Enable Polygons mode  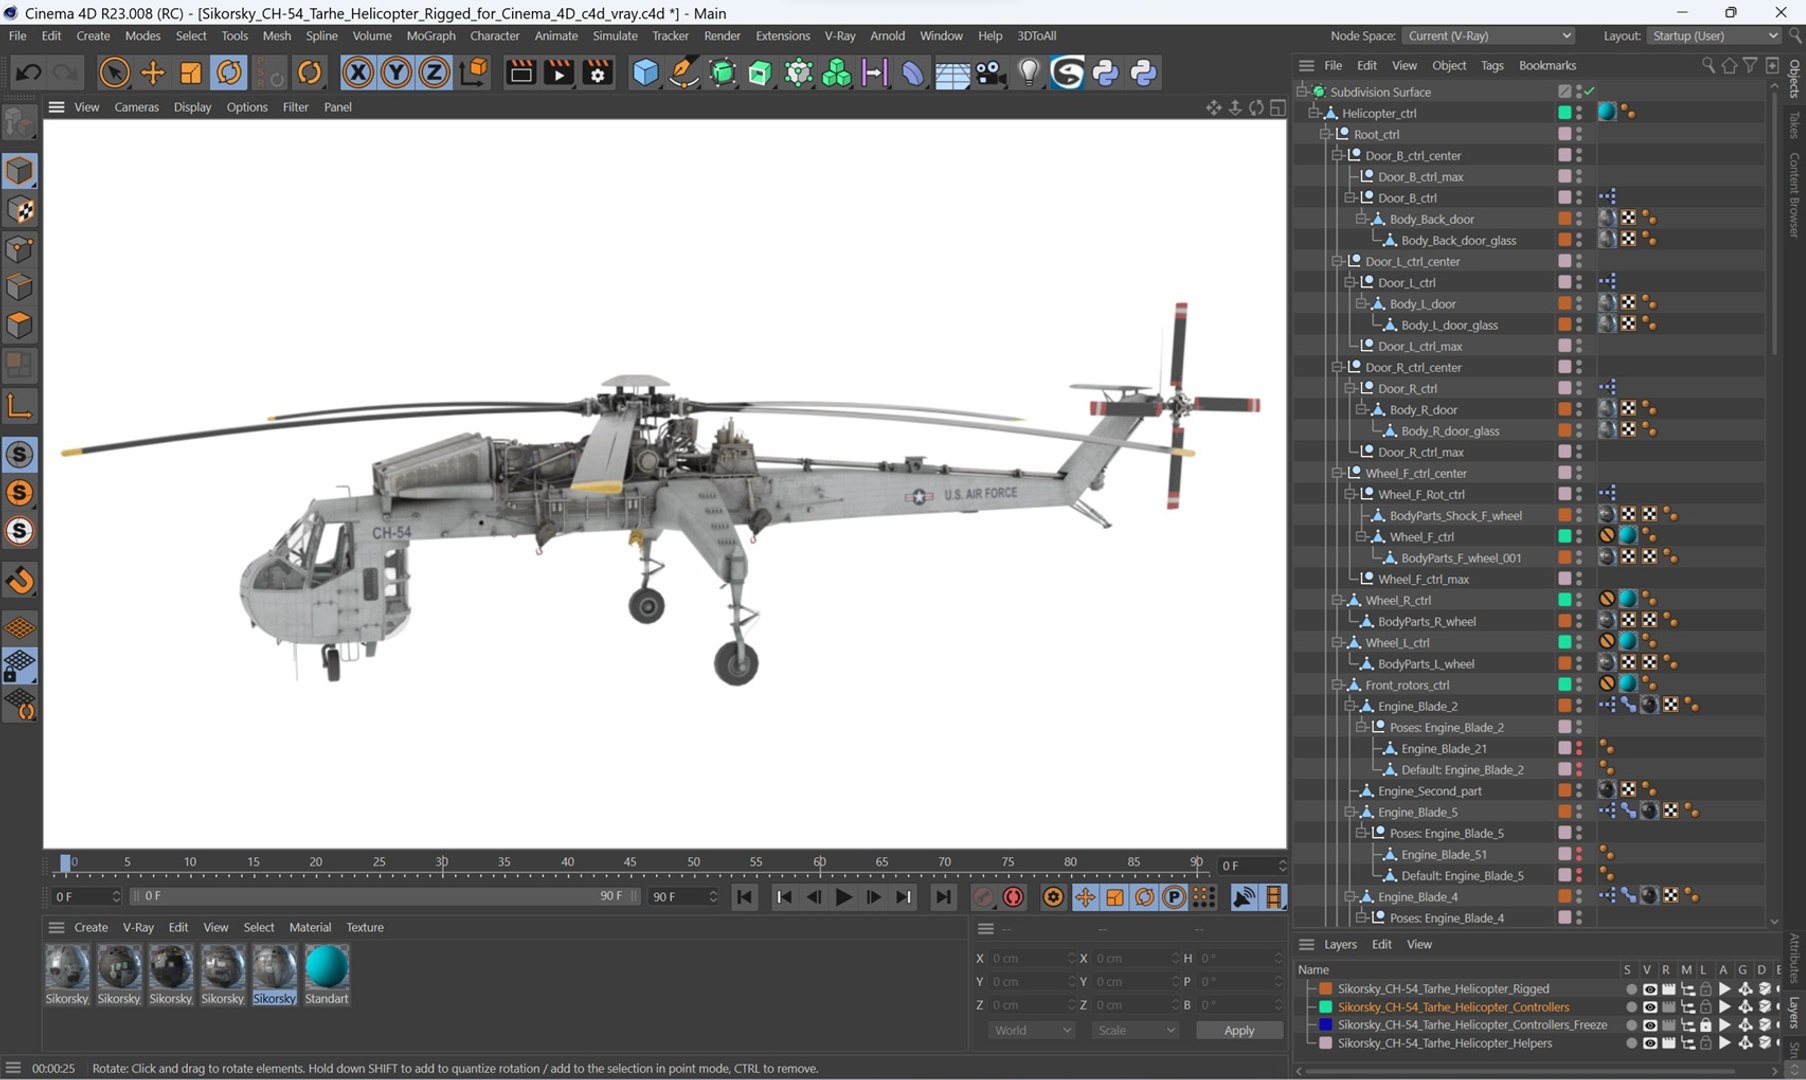pos(20,326)
